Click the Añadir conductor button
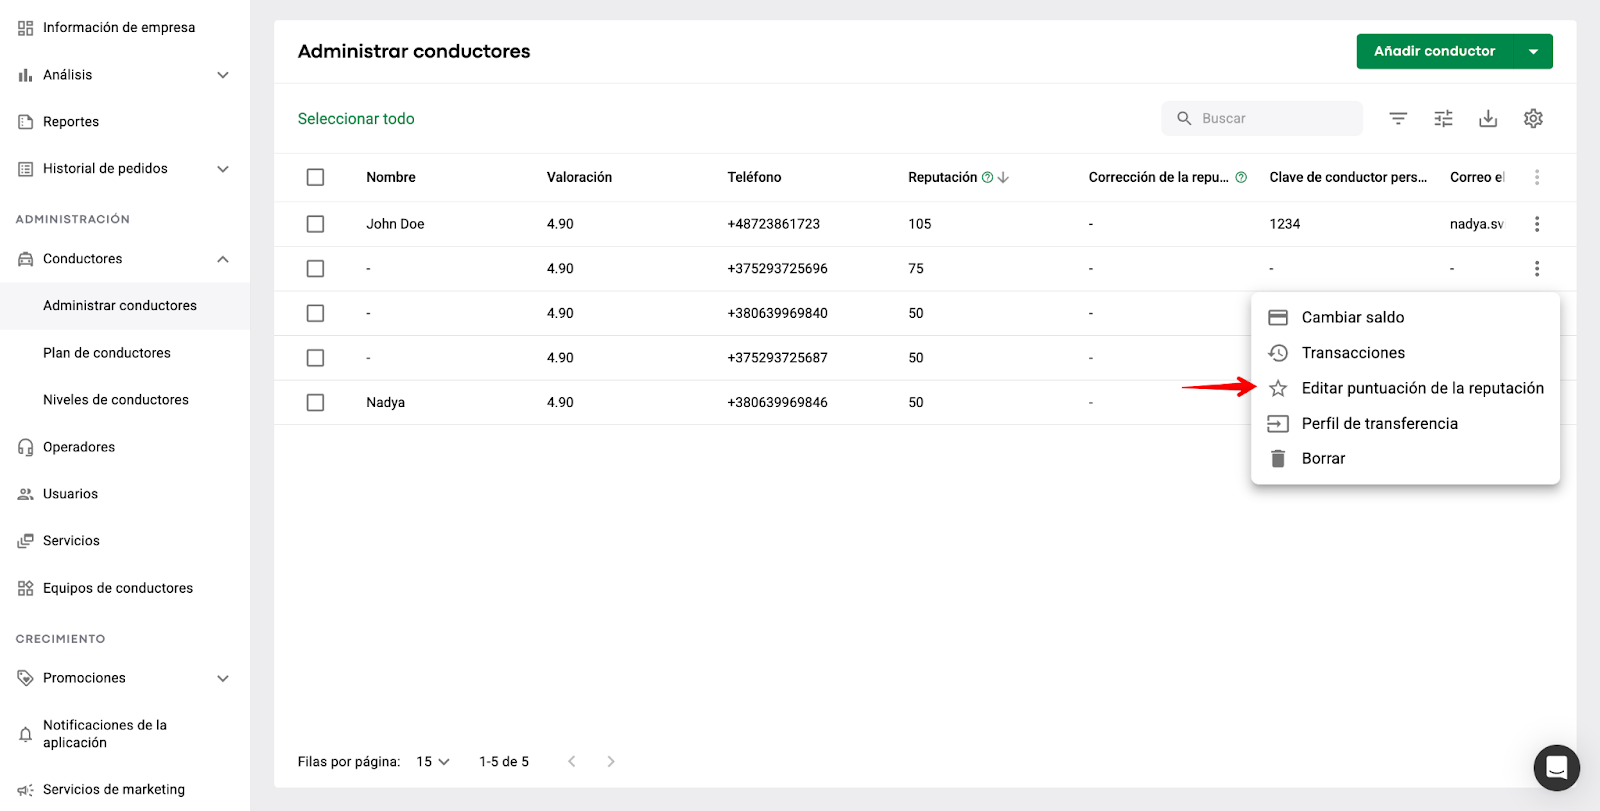 pyautogui.click(x=1435, y=52)
